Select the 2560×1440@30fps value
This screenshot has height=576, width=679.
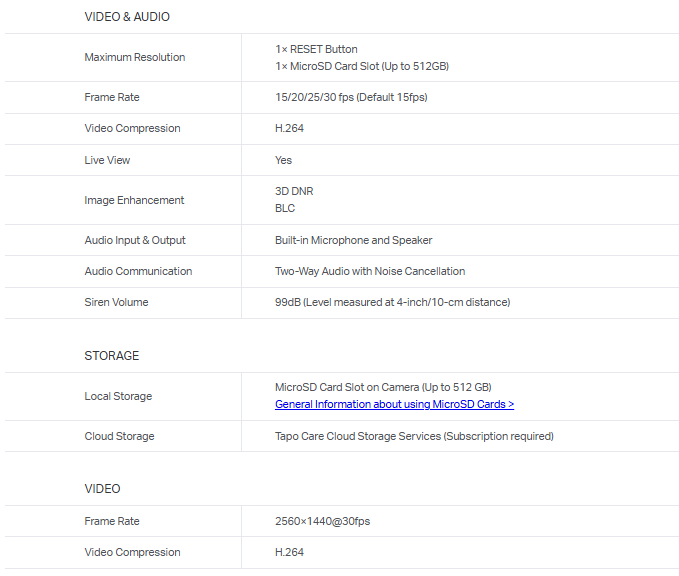322,521
